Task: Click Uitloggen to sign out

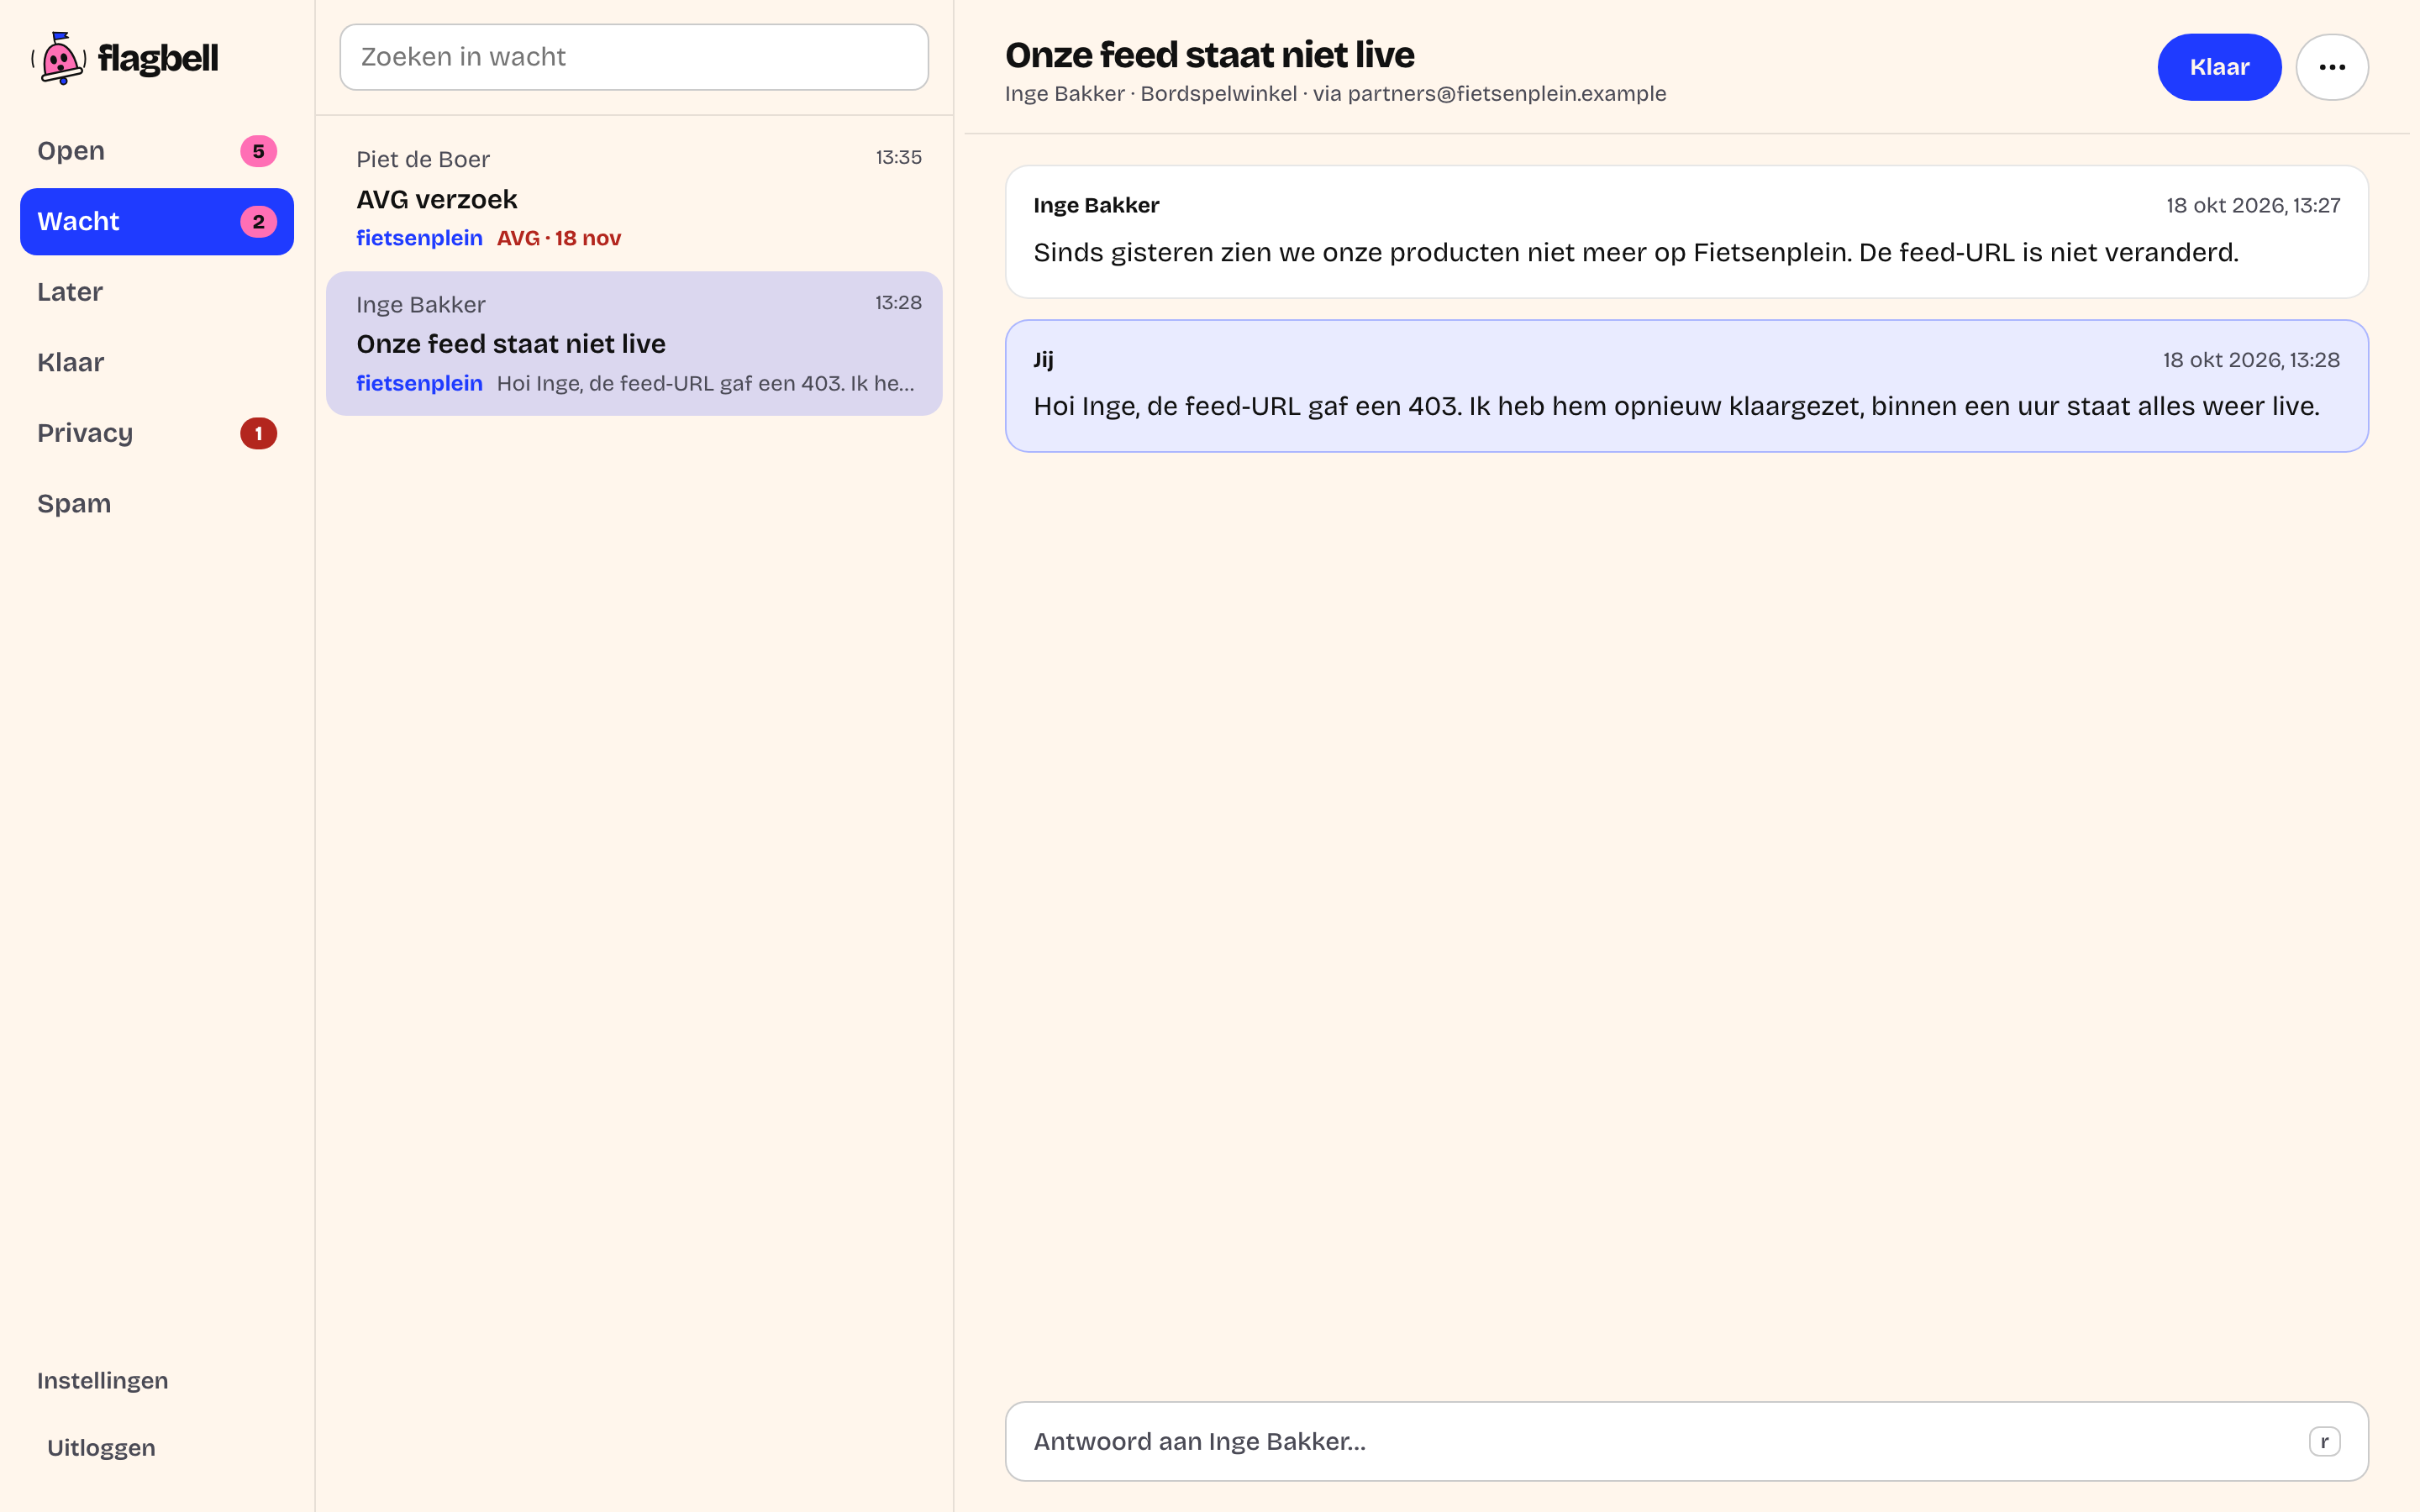Action: tap(101, 1447)
